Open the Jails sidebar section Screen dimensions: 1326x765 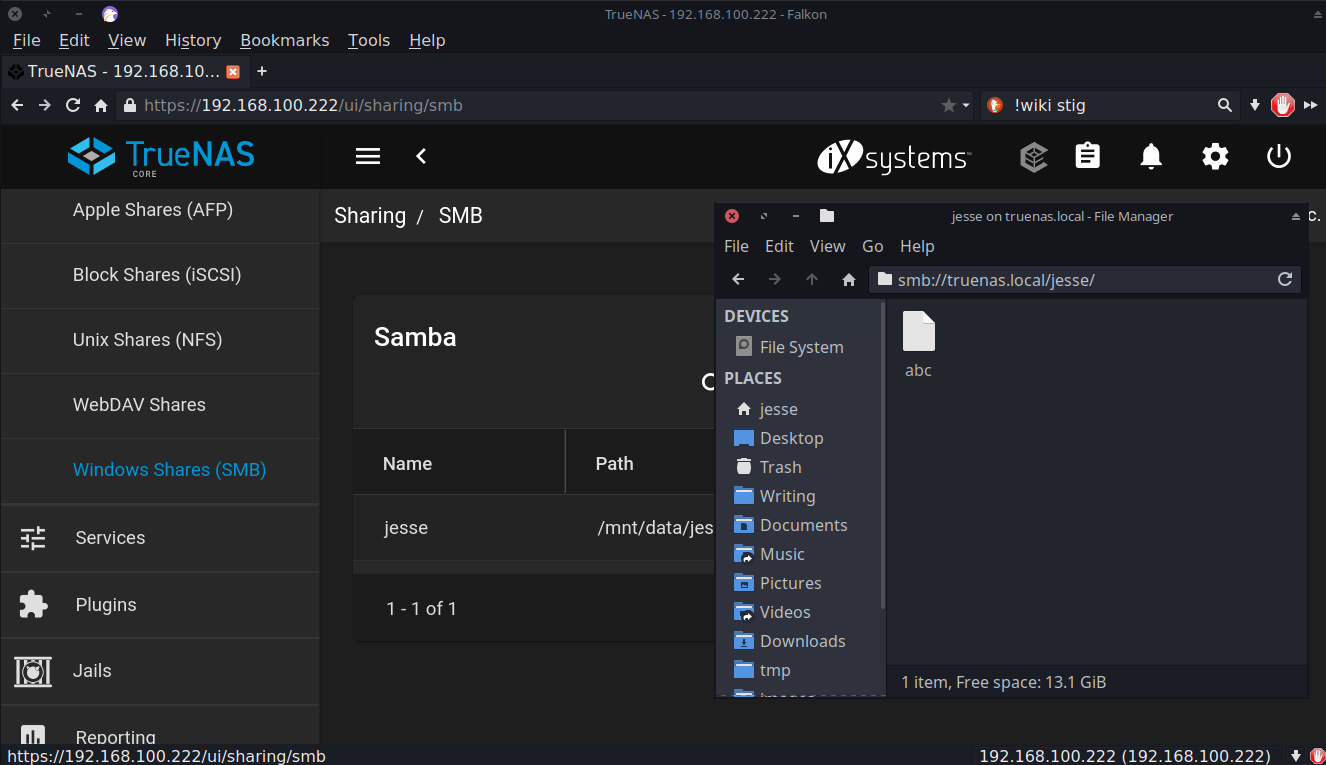[160, 671]
